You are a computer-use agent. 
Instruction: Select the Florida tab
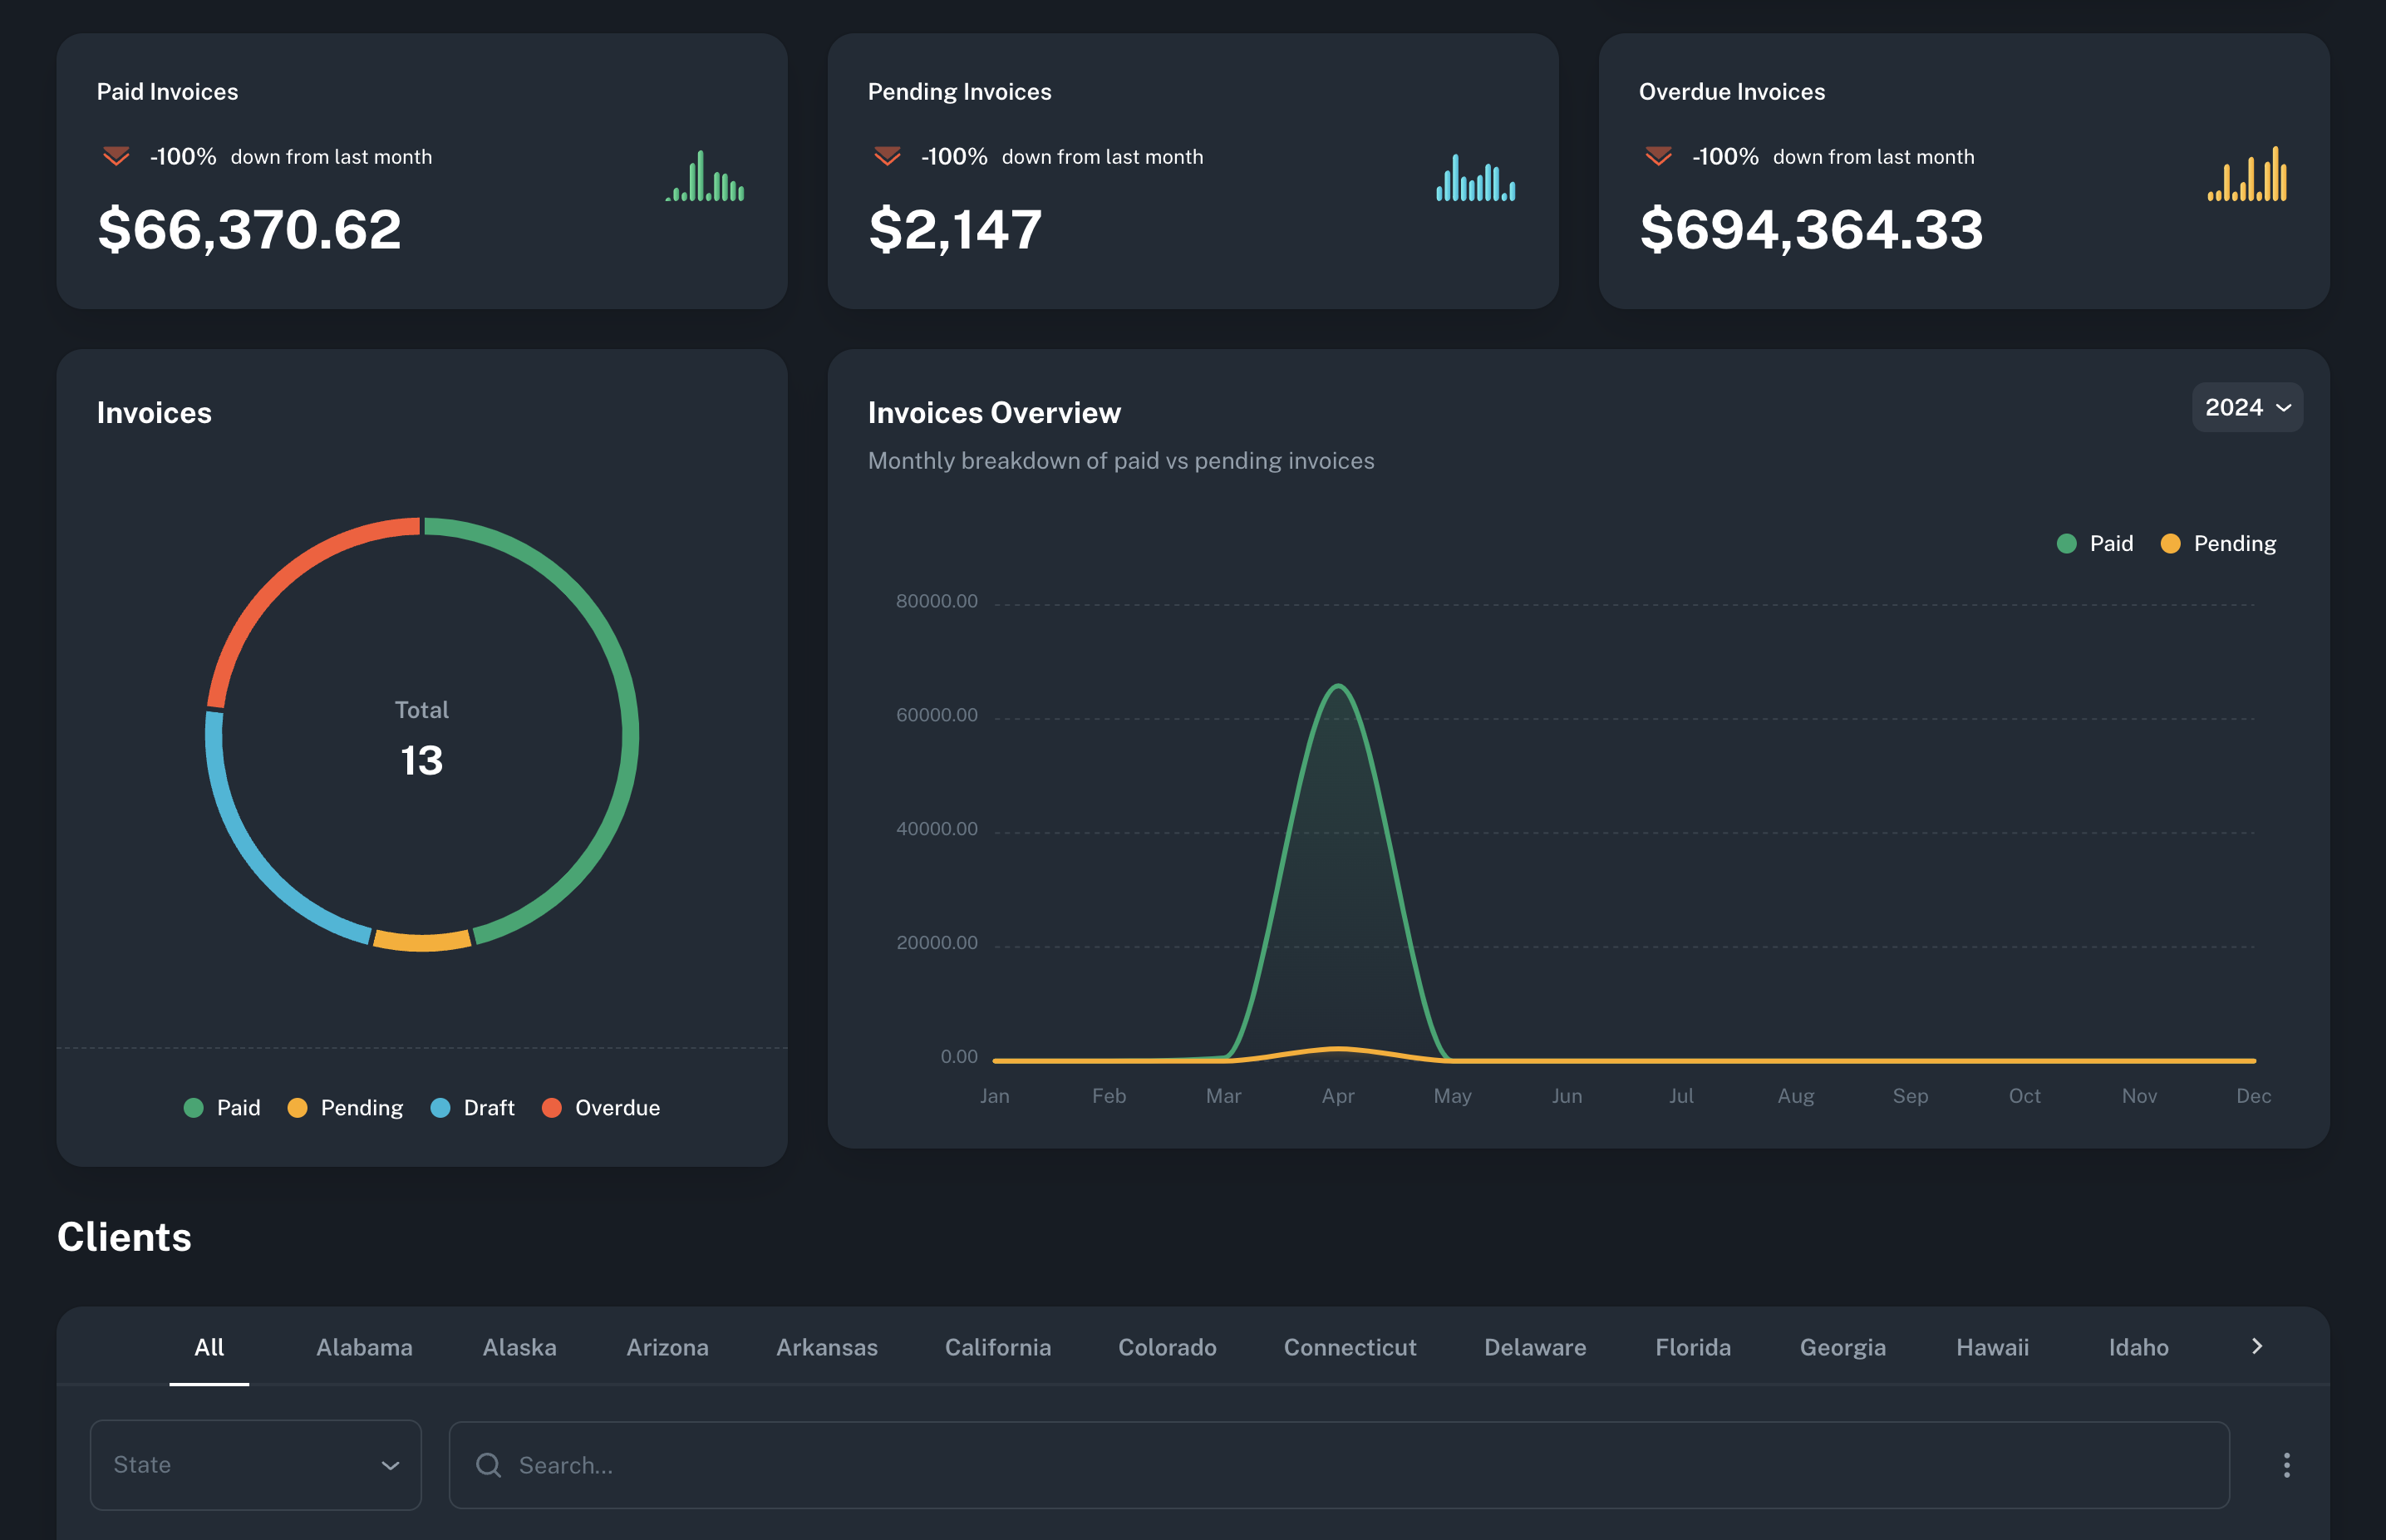(1692, 1347)
